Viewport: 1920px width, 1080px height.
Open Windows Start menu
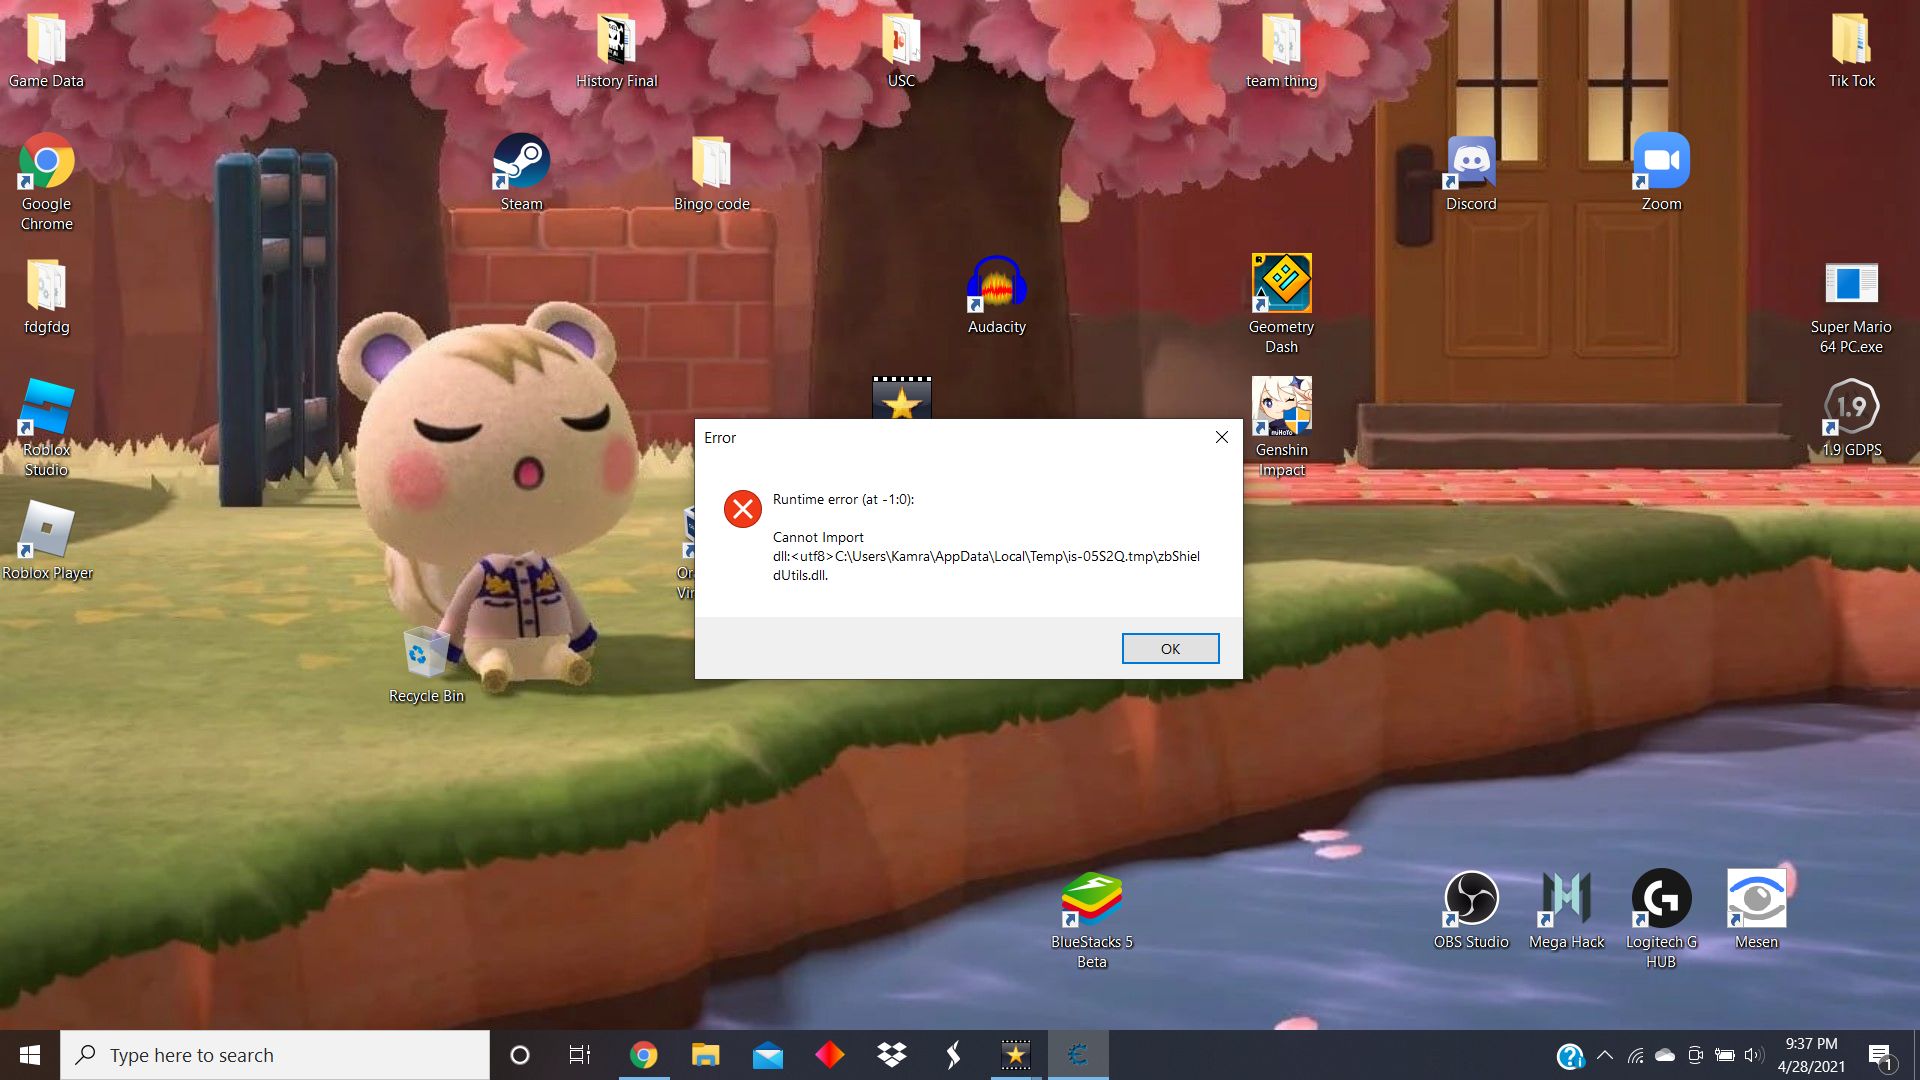tap(30, 1055)
